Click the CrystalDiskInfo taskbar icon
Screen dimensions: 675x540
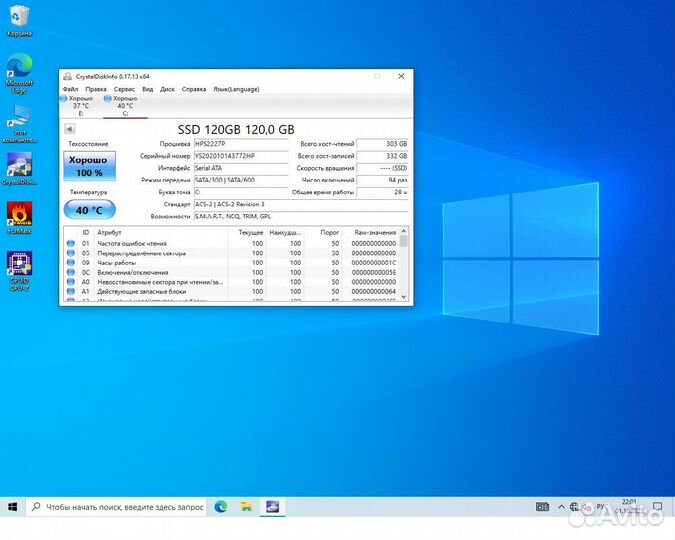(272, 507)
